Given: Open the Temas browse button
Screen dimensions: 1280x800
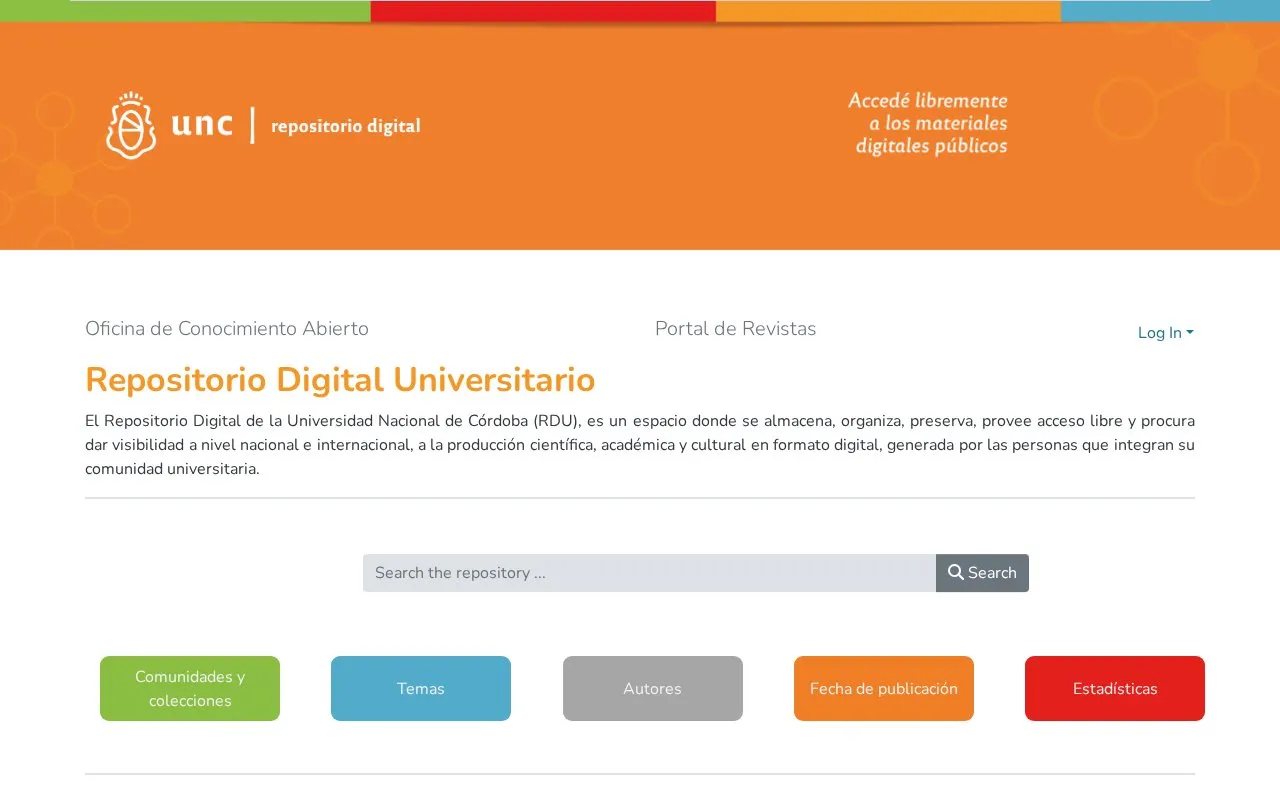Looking at the screenshot, I should [421, 688].
